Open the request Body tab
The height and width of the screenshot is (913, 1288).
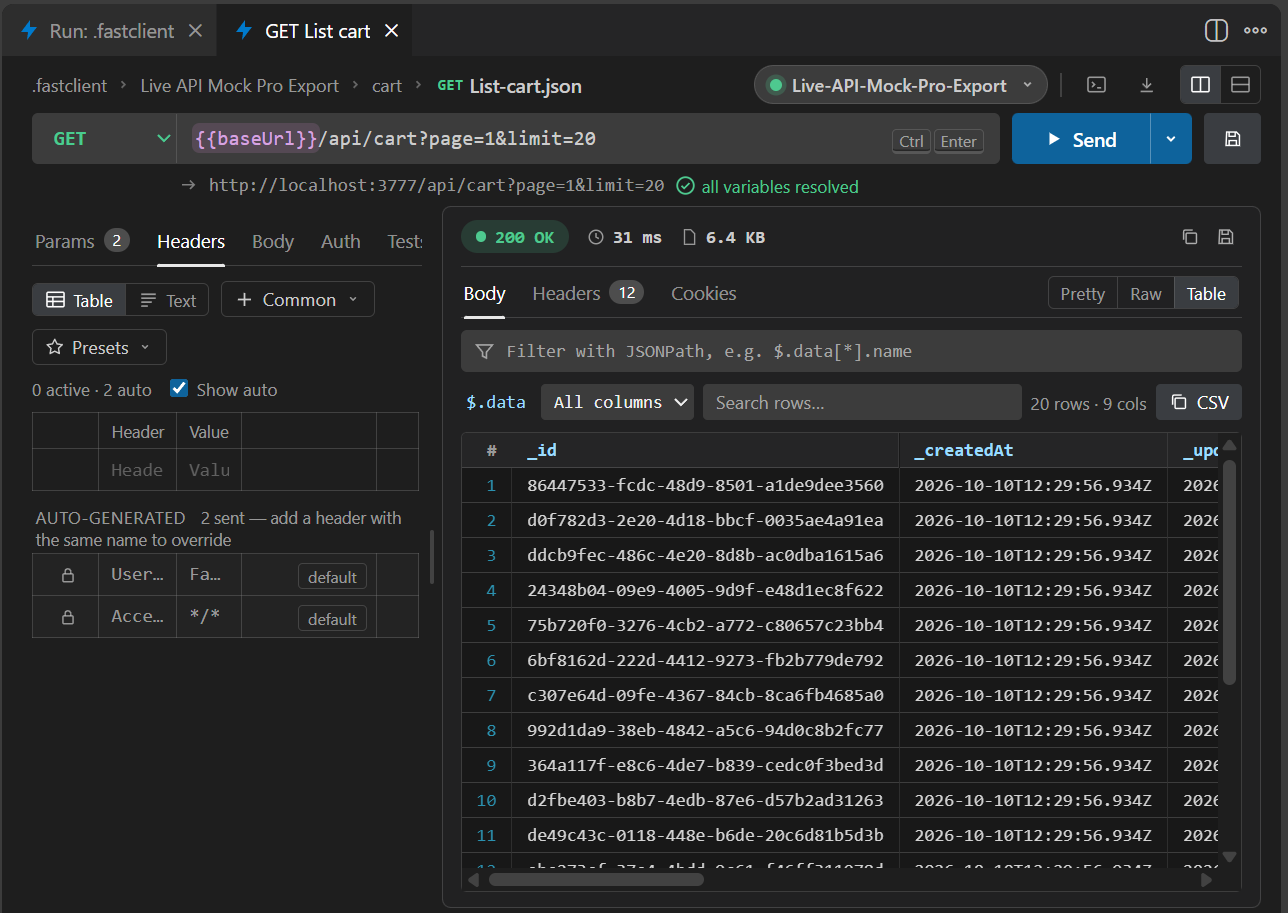coord(273,241)
